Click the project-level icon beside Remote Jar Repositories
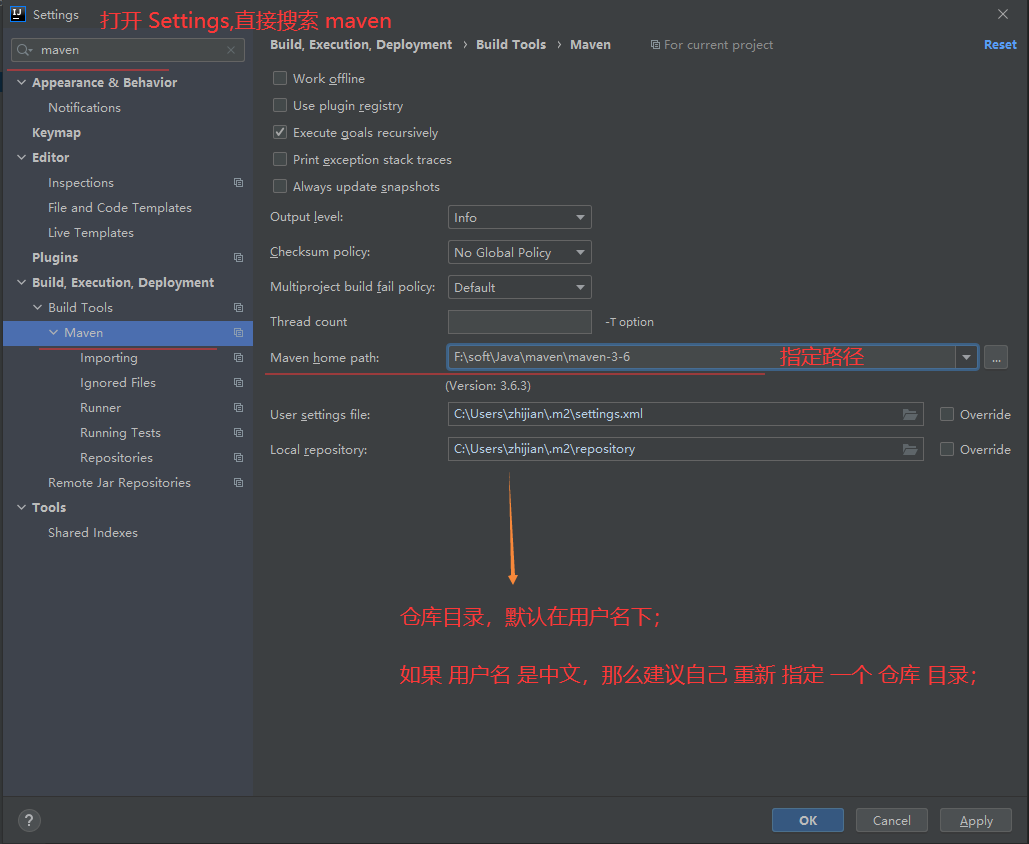The width and height of the screenshot is (1029, 844). pos(238,482)
